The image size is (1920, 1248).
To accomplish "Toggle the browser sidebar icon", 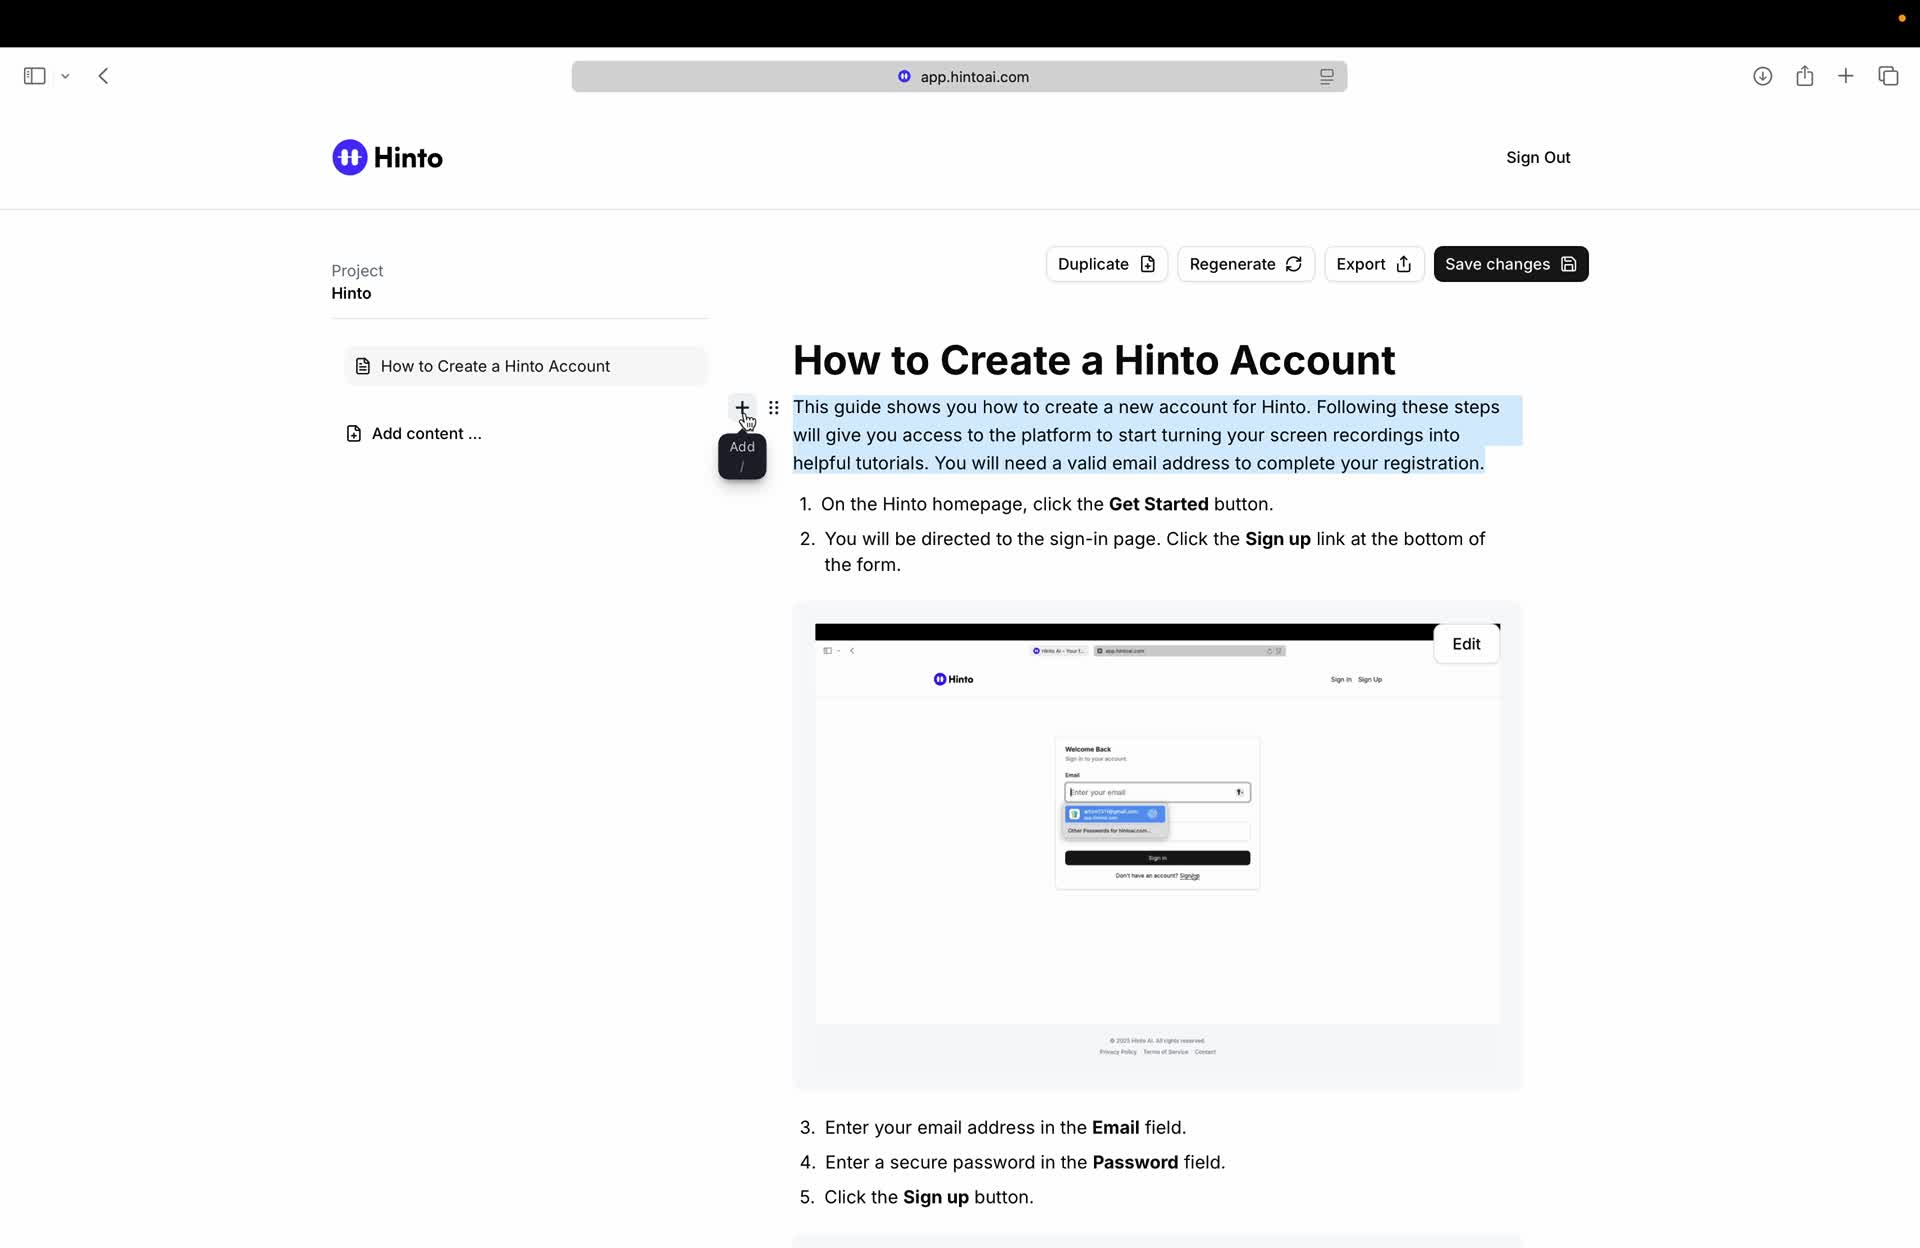I will [34, 76].
